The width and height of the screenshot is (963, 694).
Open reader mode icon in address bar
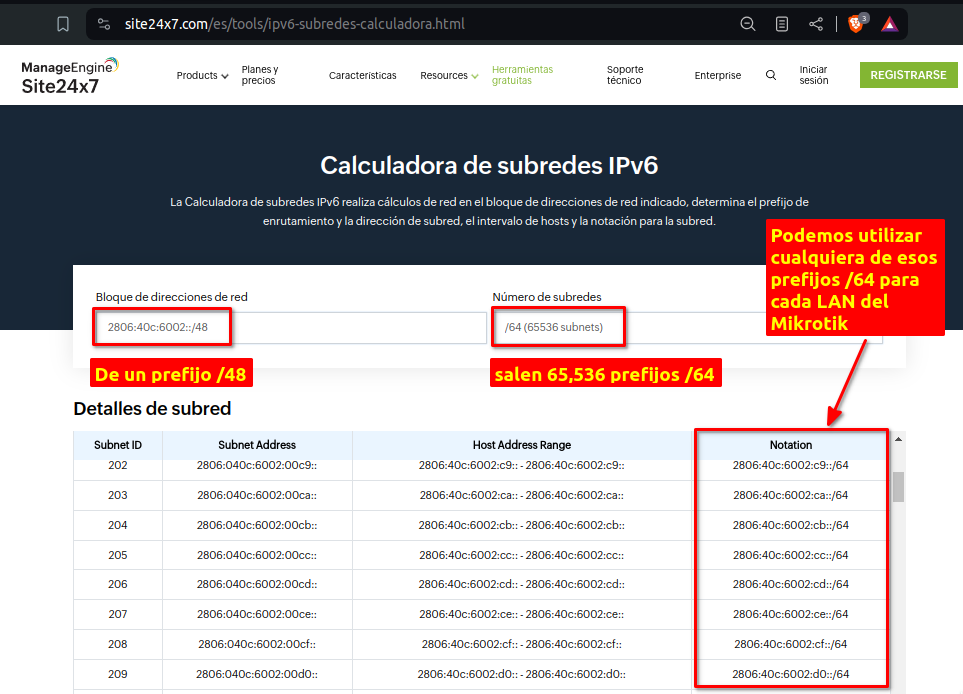pyautogui.click(x=782, y=23)
